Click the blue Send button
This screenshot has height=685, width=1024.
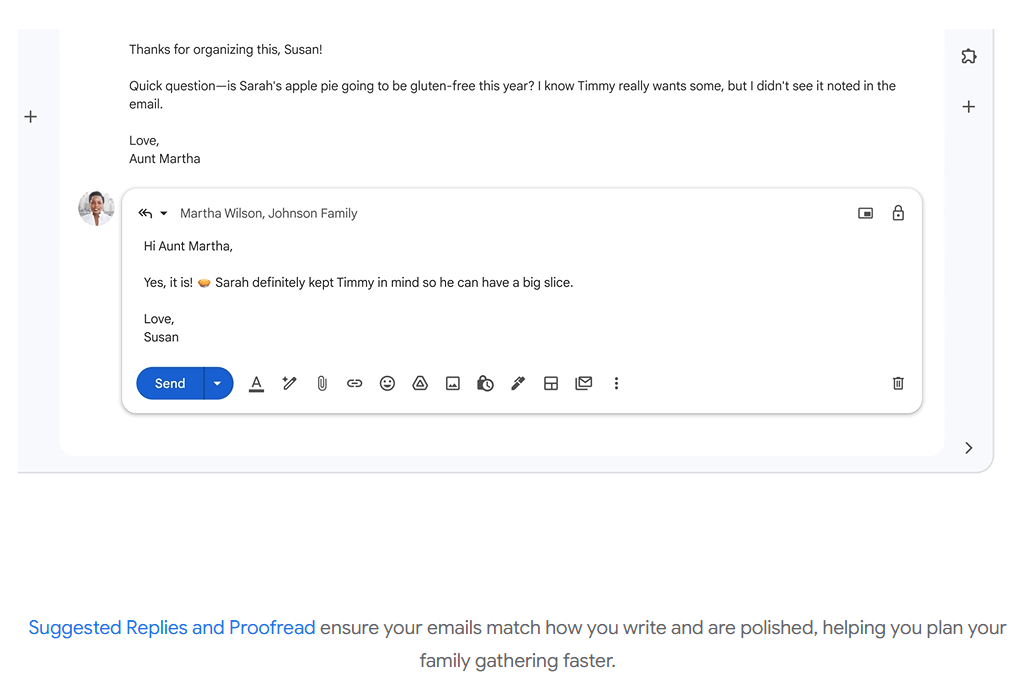[x=170, y=383]
